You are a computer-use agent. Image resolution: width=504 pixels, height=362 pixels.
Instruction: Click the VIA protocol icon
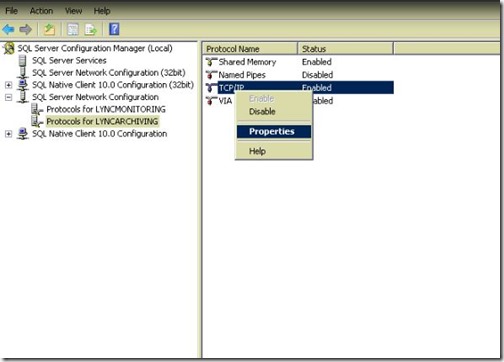click(211, 101)
